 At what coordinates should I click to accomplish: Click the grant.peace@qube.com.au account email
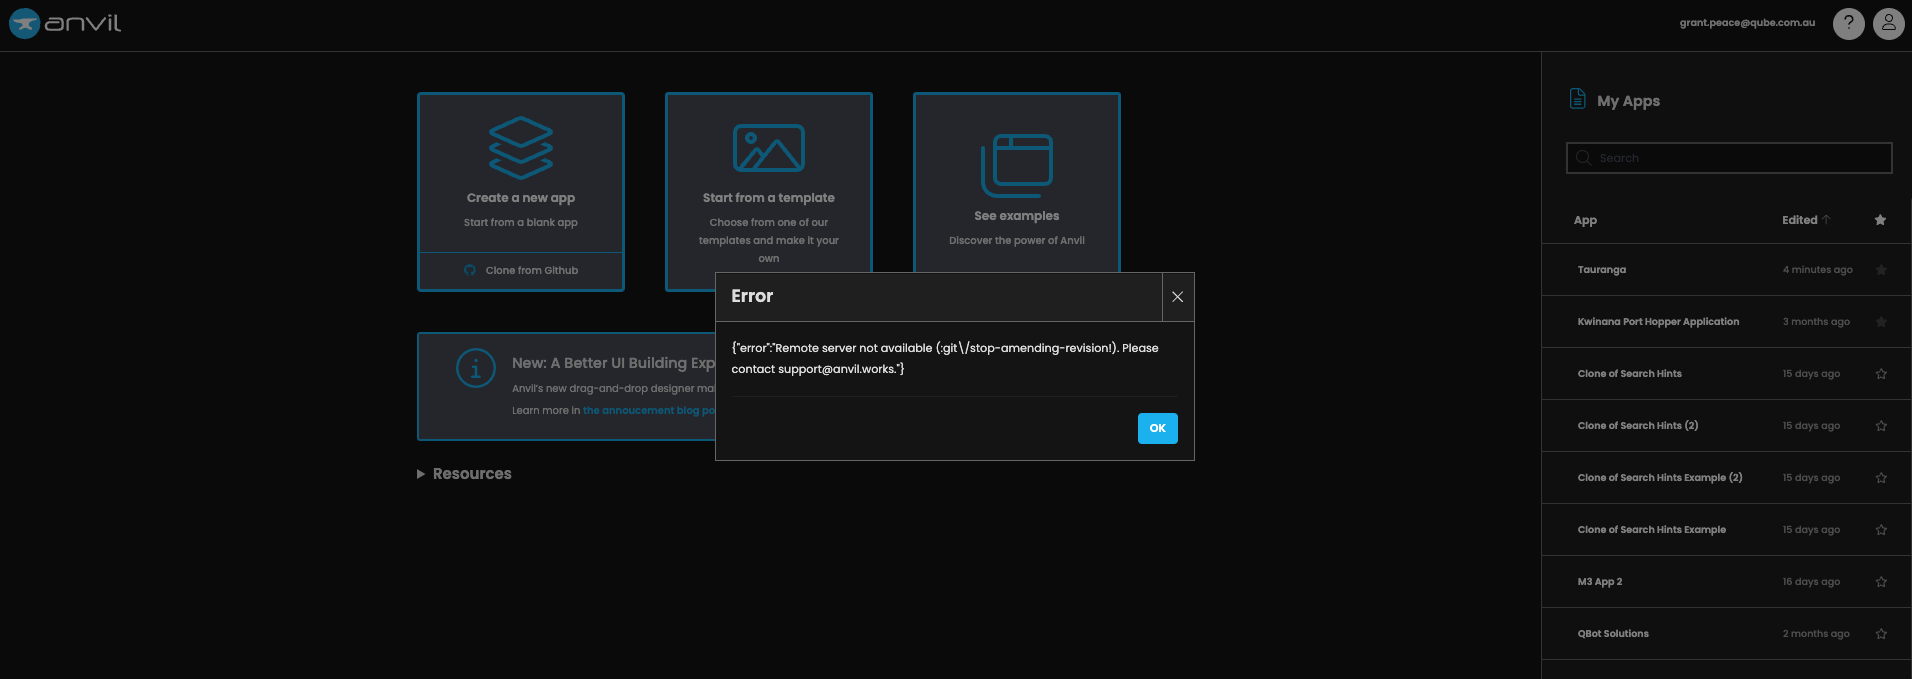point(1747,23)
